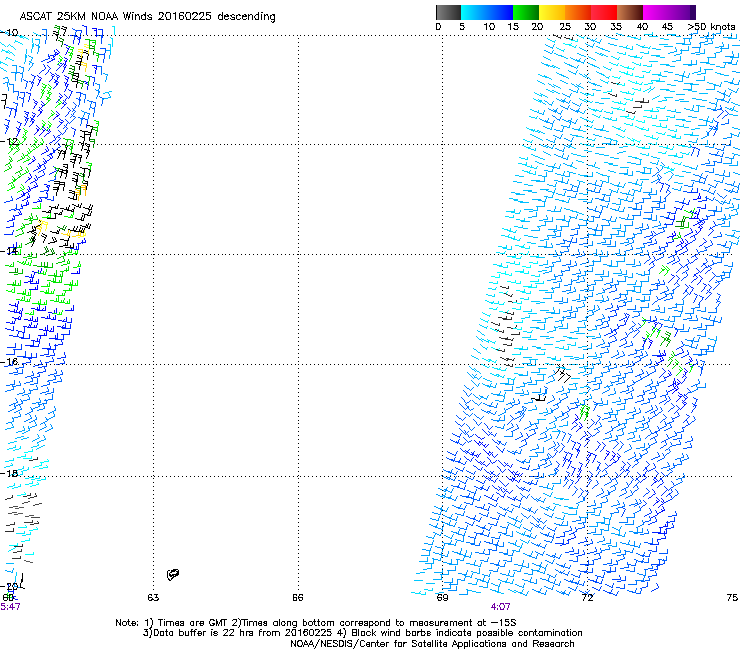Click longitude label '66' on bottom axis
Viewport: 740px width, 650px height.
(297, 598)
